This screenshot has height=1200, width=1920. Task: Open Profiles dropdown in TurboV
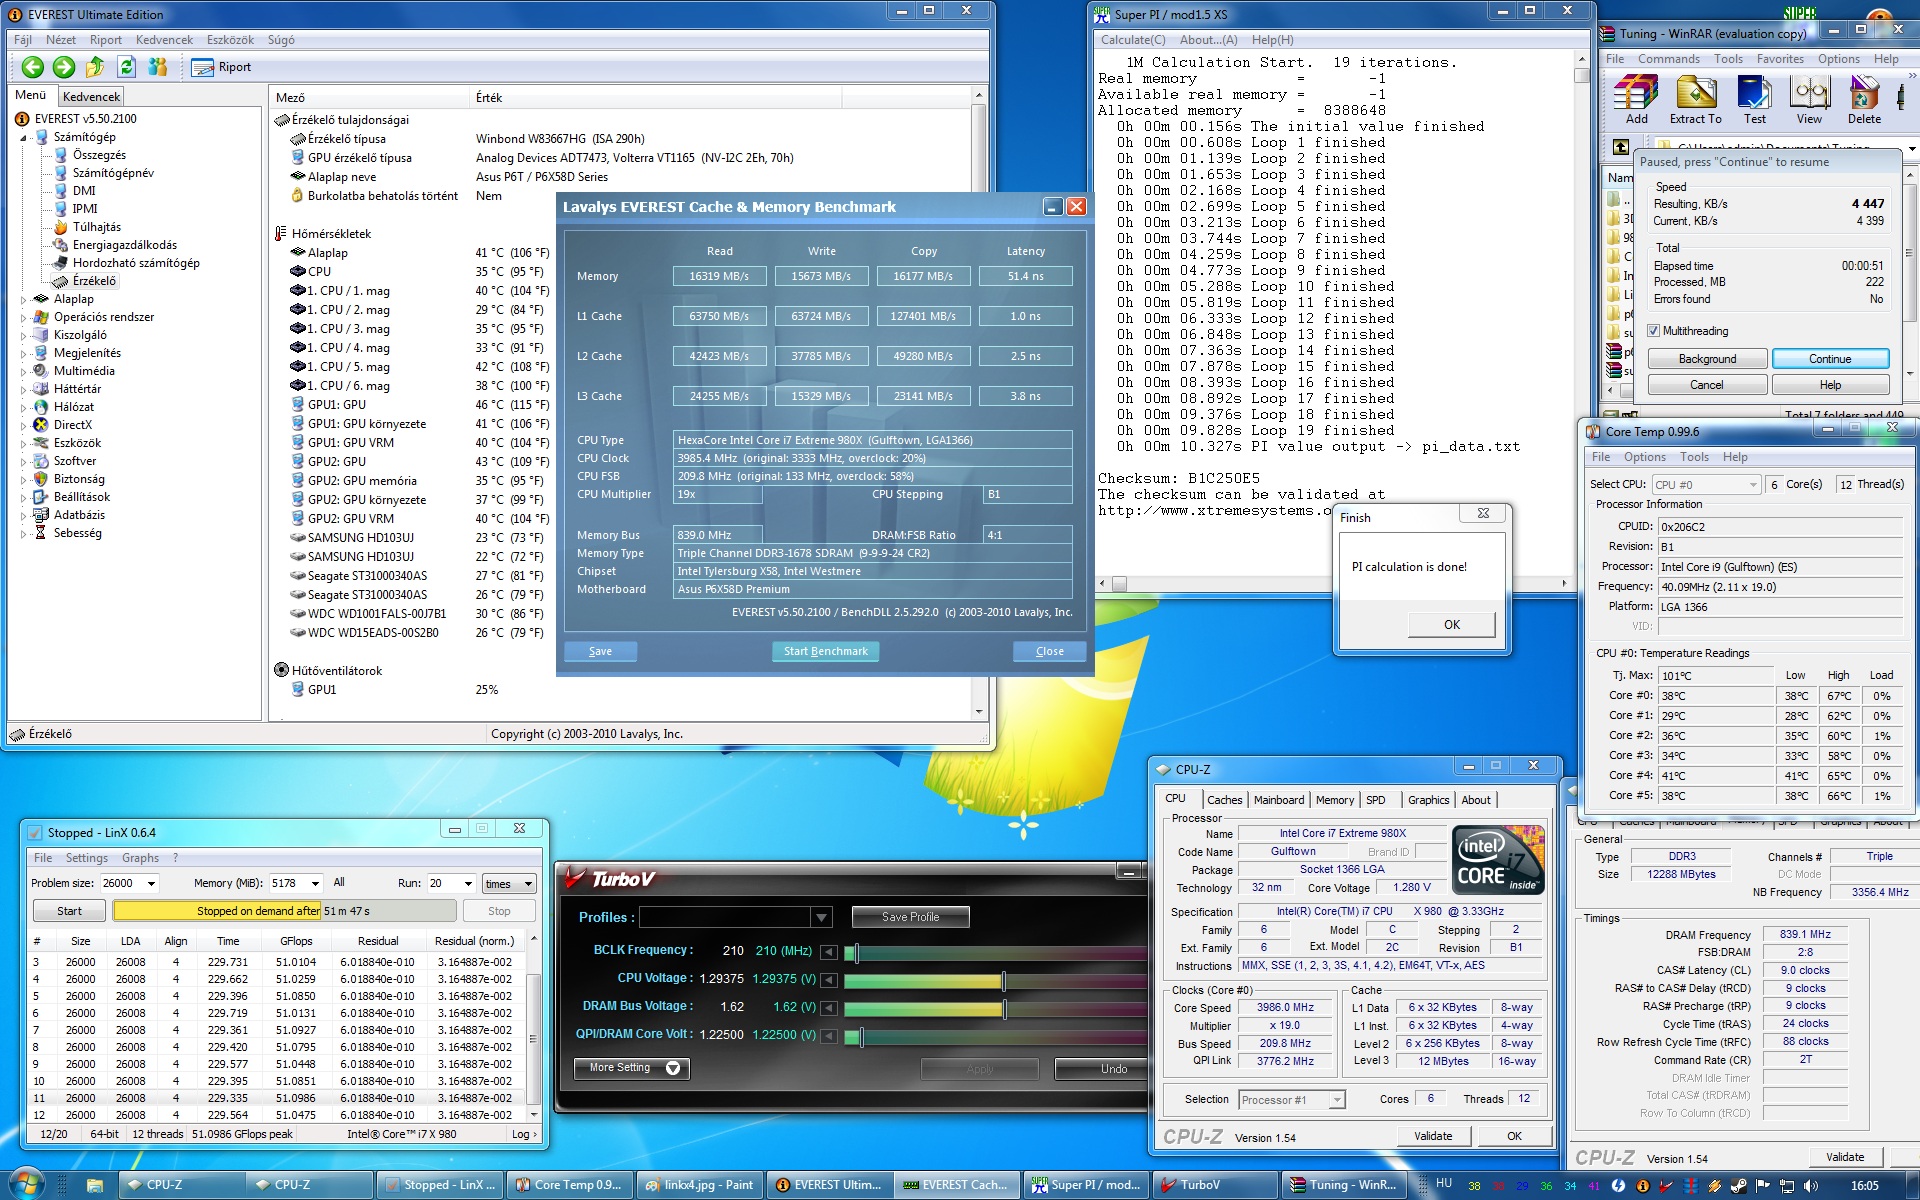[821, 917]
